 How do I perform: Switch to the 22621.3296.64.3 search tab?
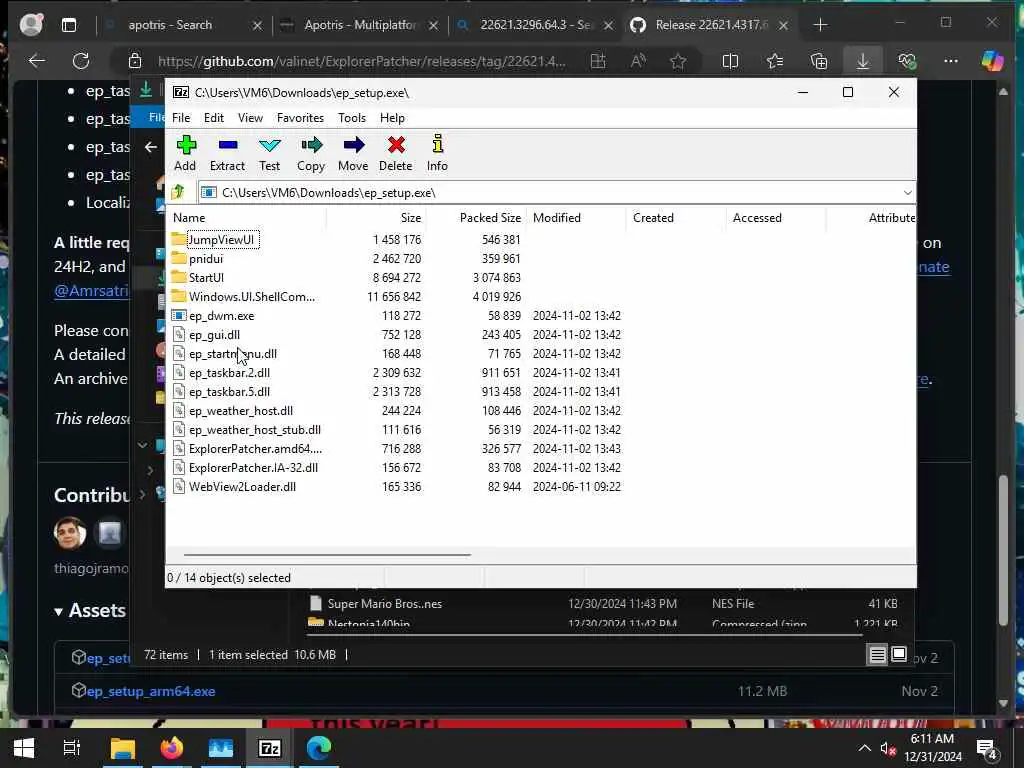click(536, 25)
